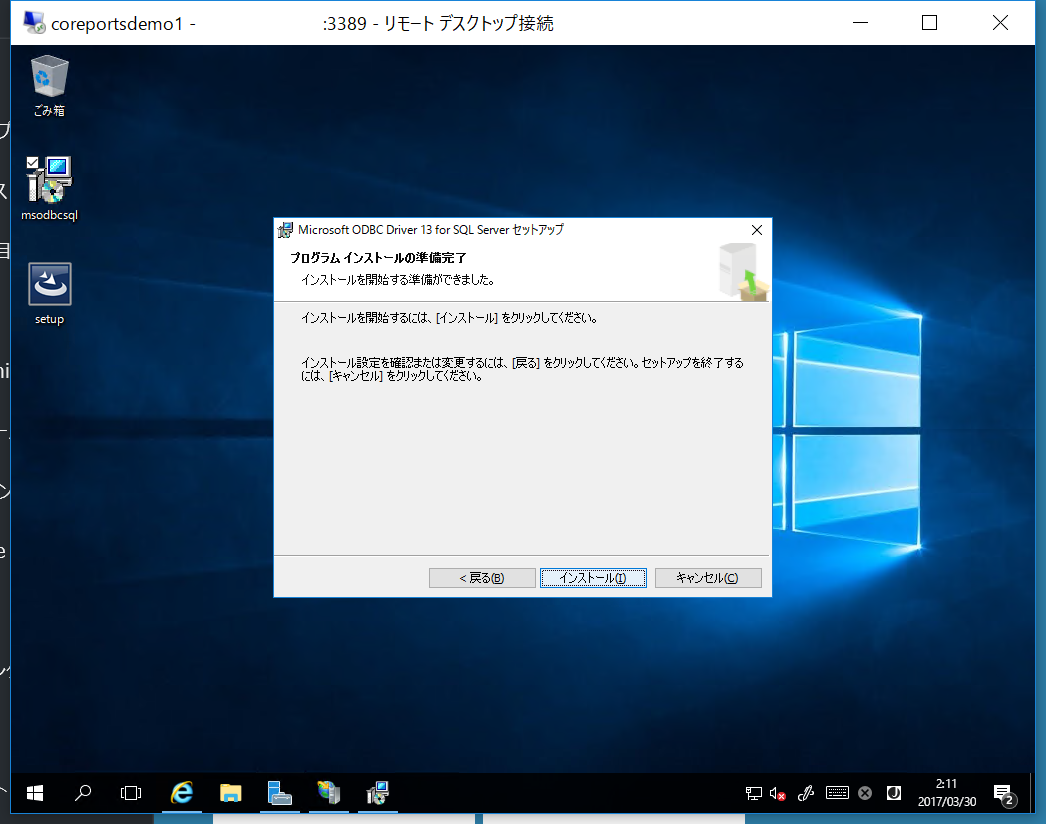Open Task View from the taskbar

131,793
